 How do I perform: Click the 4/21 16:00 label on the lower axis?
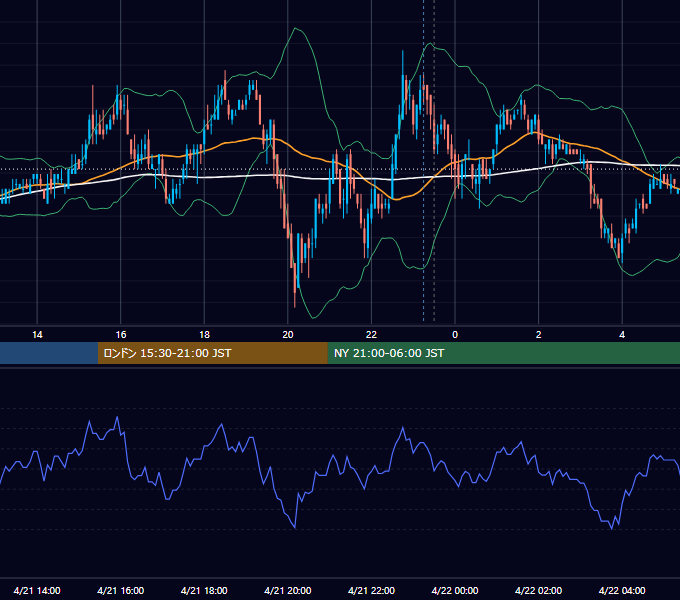coord(121,590)
